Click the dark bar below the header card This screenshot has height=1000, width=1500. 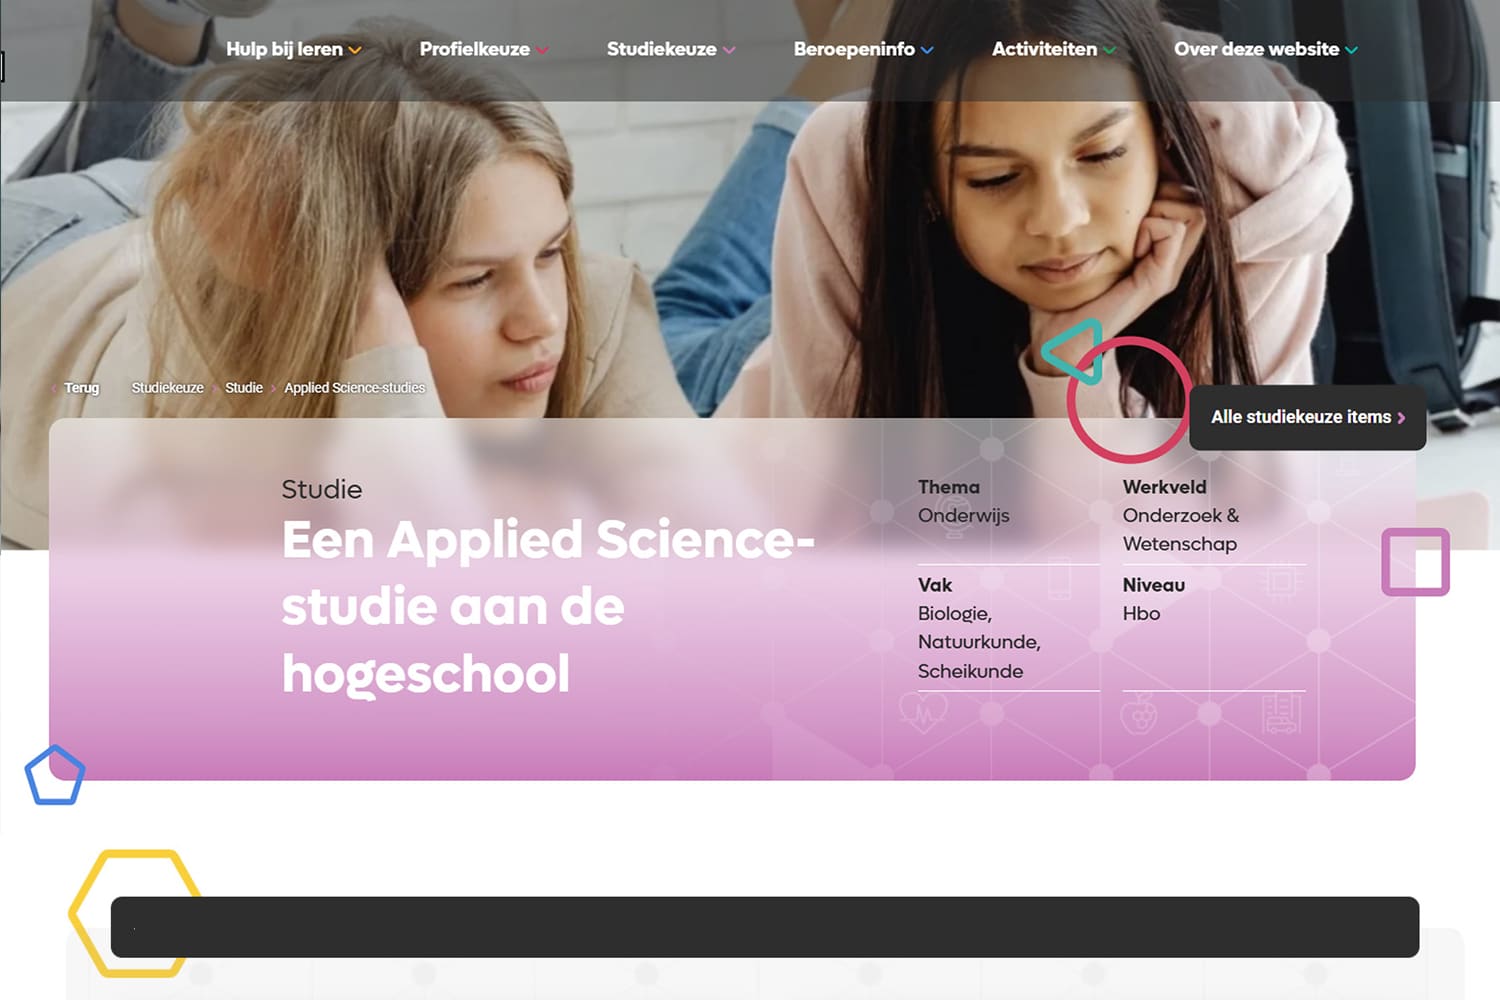pos(765,927)
